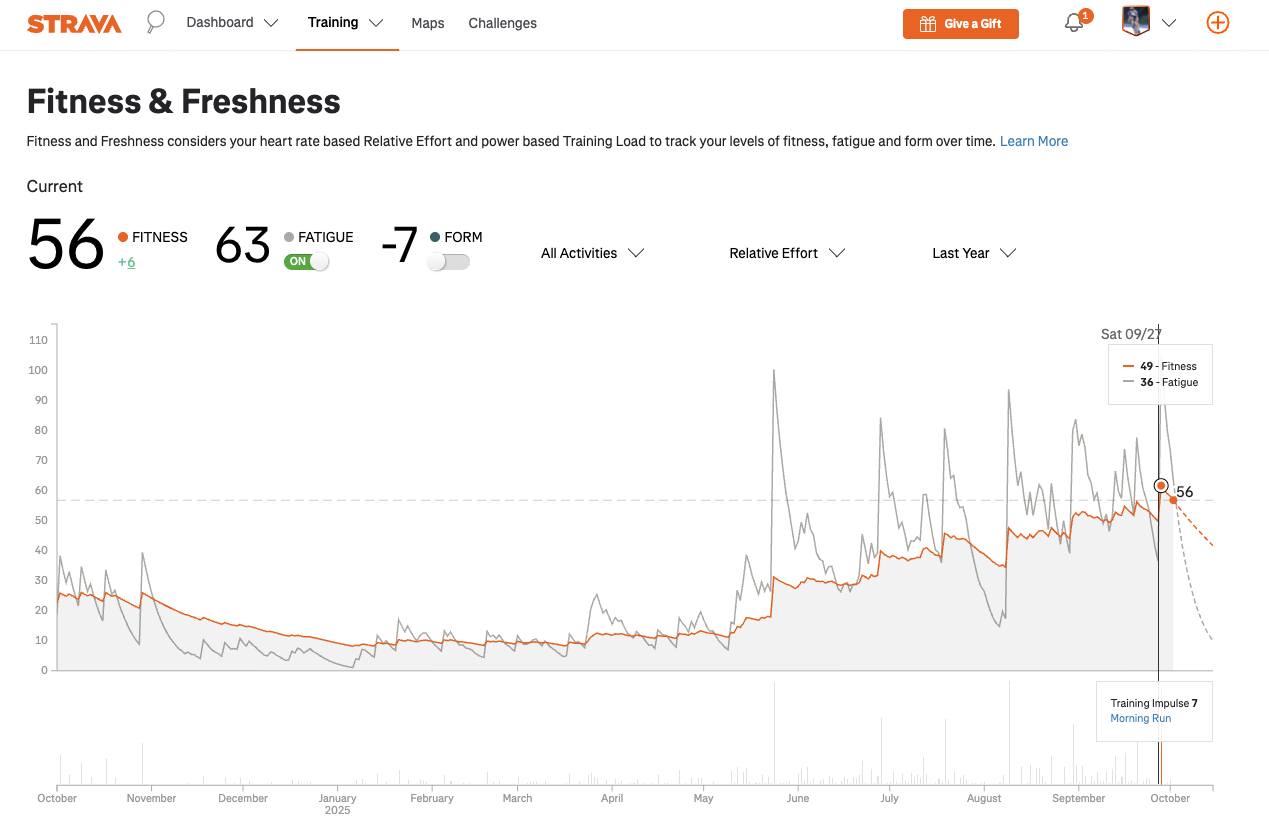
Task: Open the Morning Run activity link
Action: point(1140,718)
